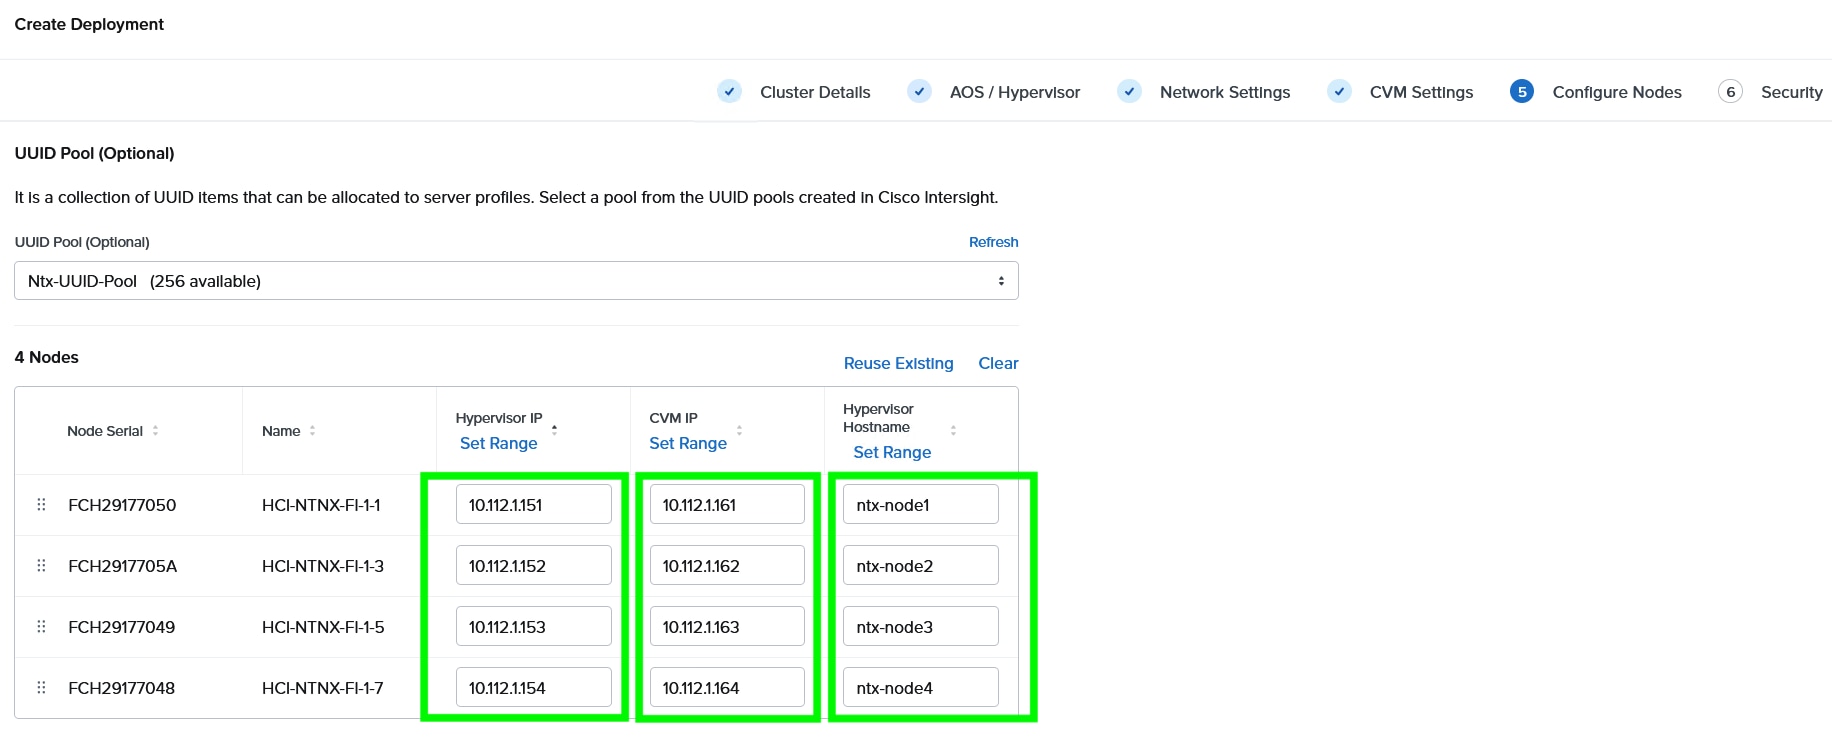Edit CVM IP field 10.112.1.161
This screenshot has width=1832, height=747.
tap(727, 505)
